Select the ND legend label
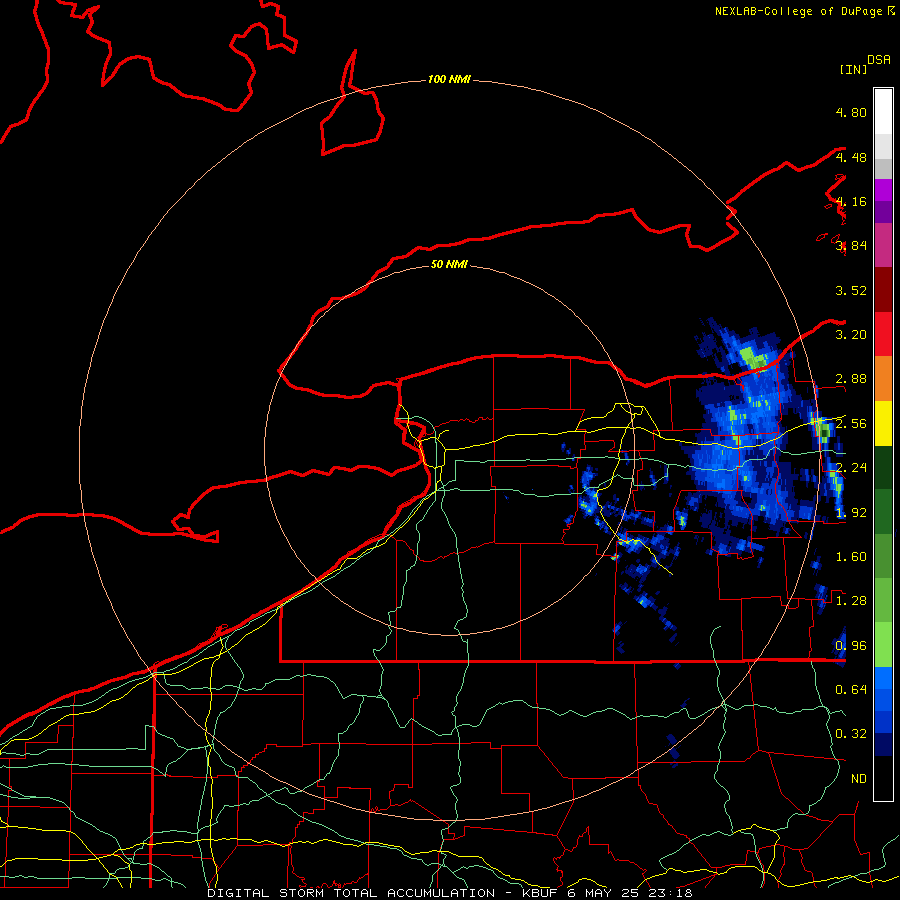Screen dimensions: 900x900 pyautogui.click(x=859, y=779)
